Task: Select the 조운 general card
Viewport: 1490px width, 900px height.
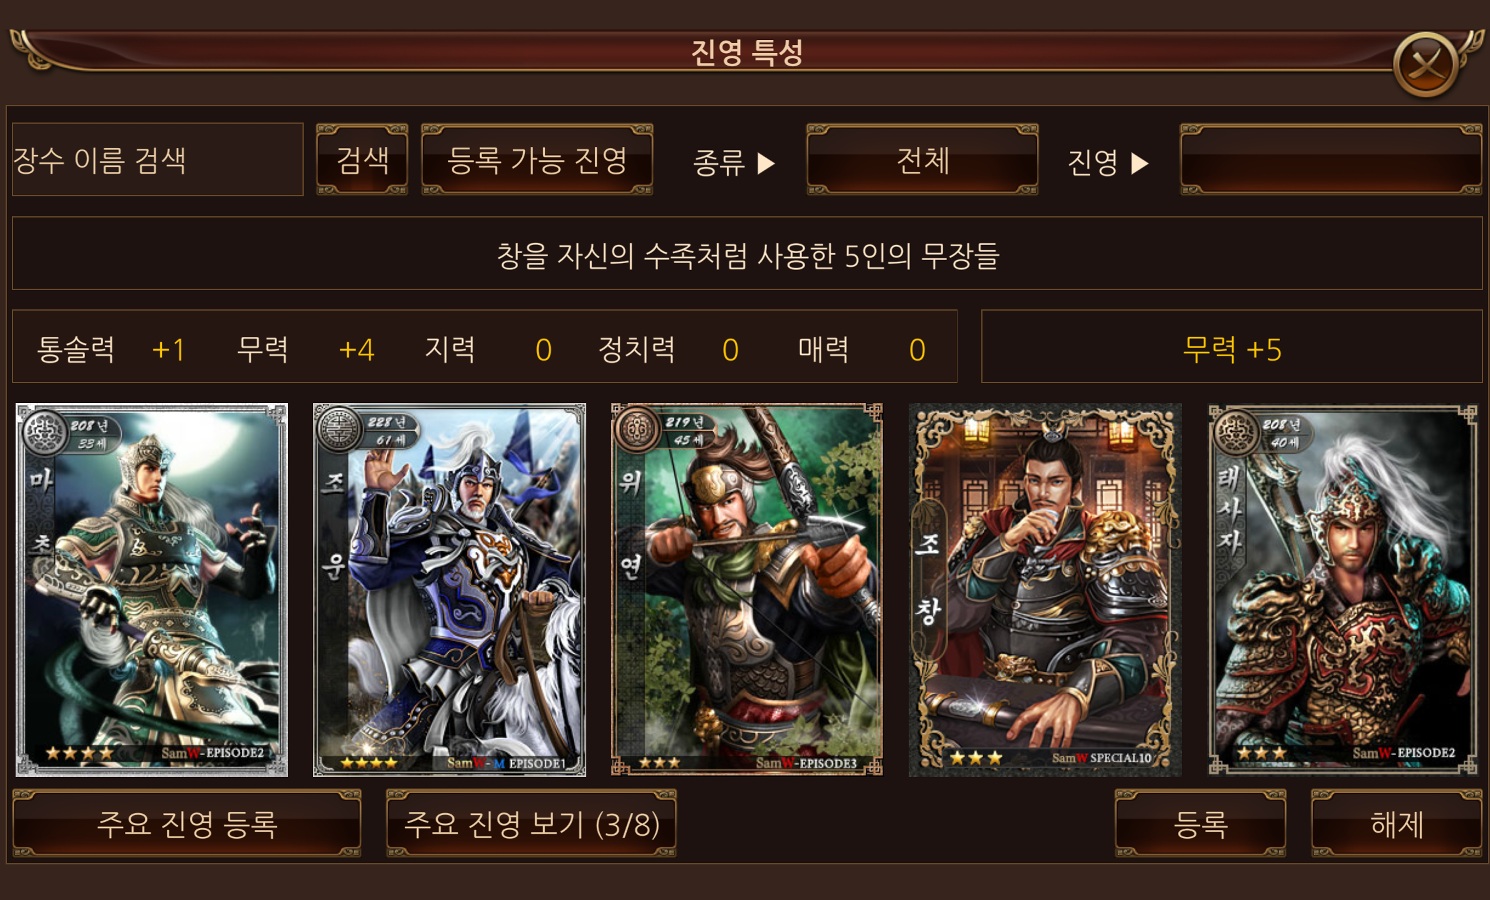Action: pyautogui.click(x=449, y=590)
